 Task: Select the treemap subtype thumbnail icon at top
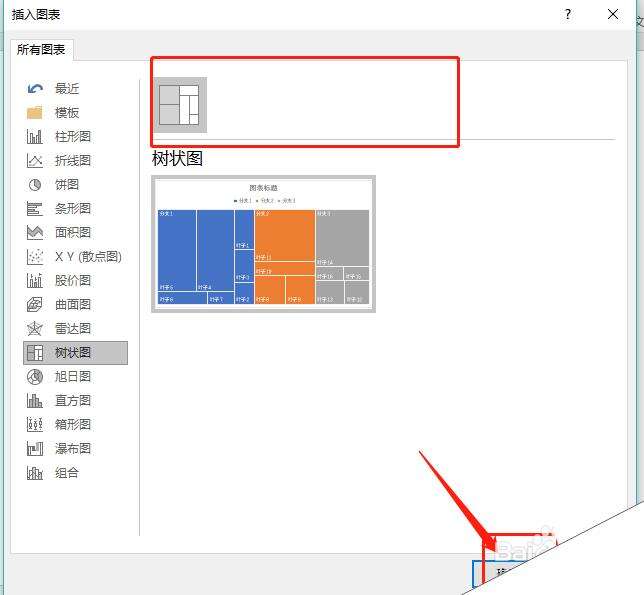[x=180, y=105]
